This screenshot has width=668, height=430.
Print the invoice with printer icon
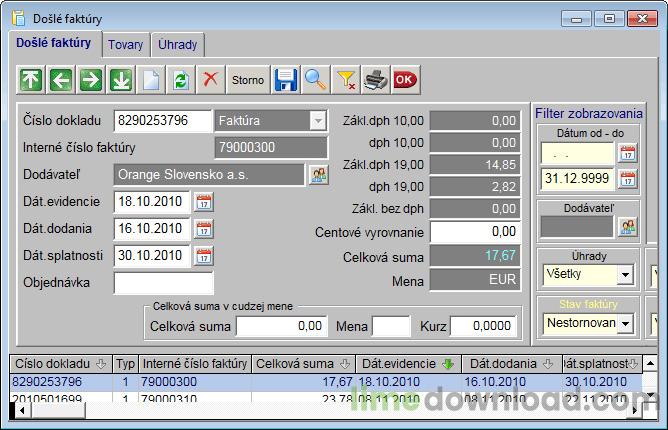point(375,79)
